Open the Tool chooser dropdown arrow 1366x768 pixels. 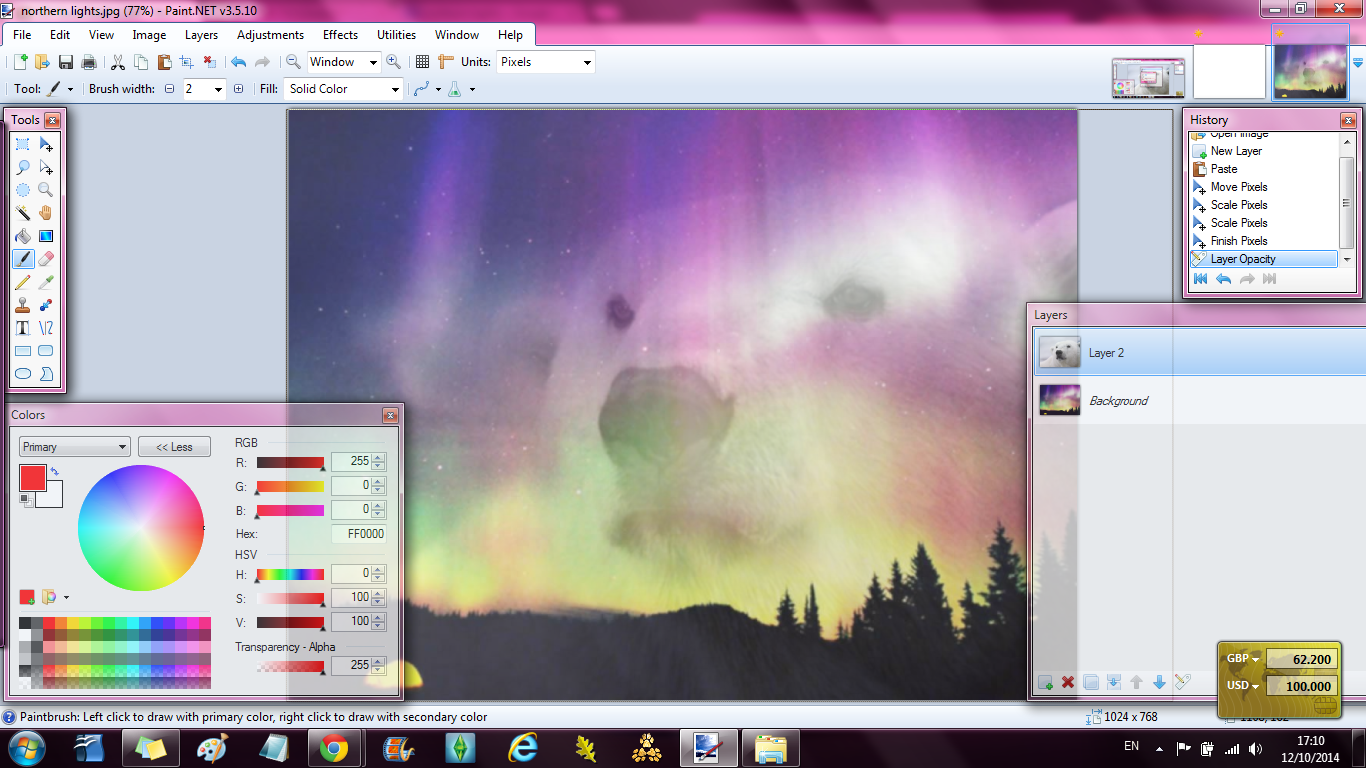(x=70, y=89)
